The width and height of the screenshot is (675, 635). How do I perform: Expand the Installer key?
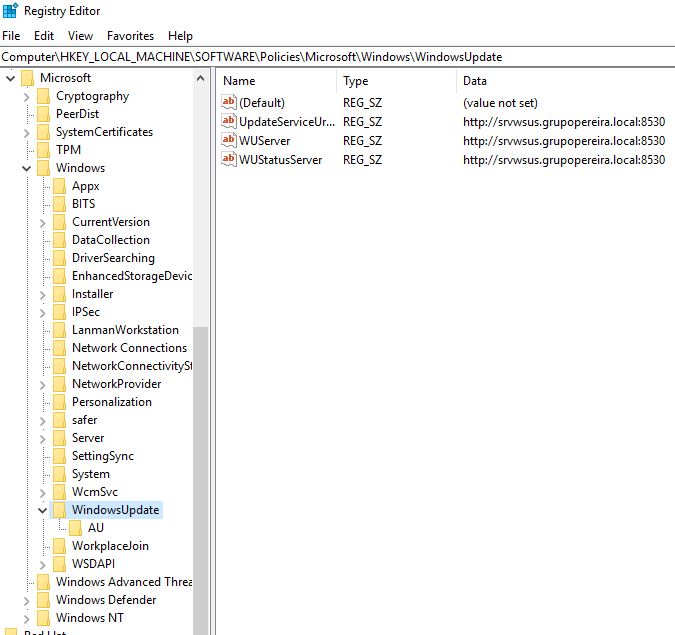click(43, 295)
